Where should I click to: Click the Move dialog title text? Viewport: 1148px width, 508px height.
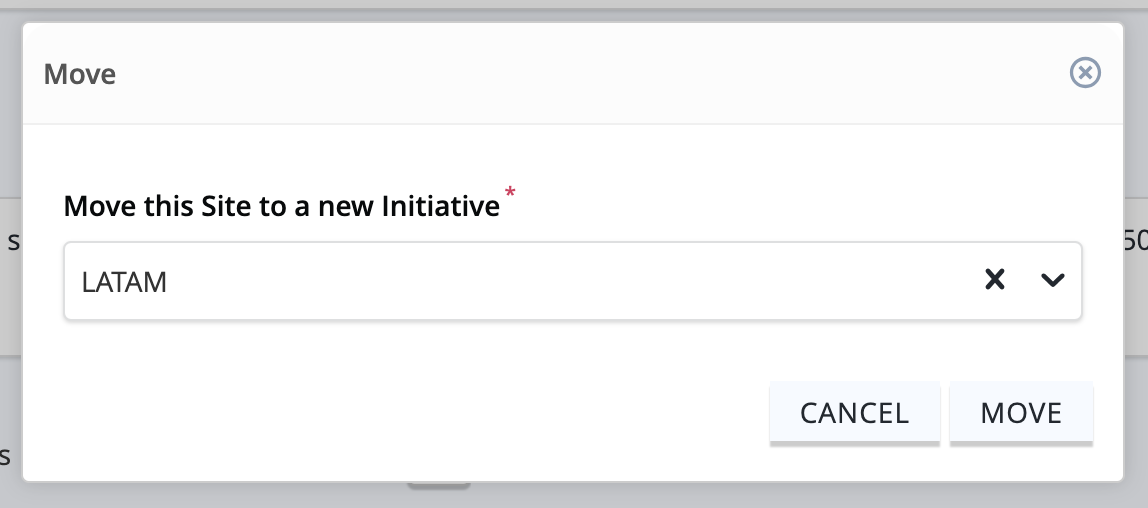[x=80, y=74]
